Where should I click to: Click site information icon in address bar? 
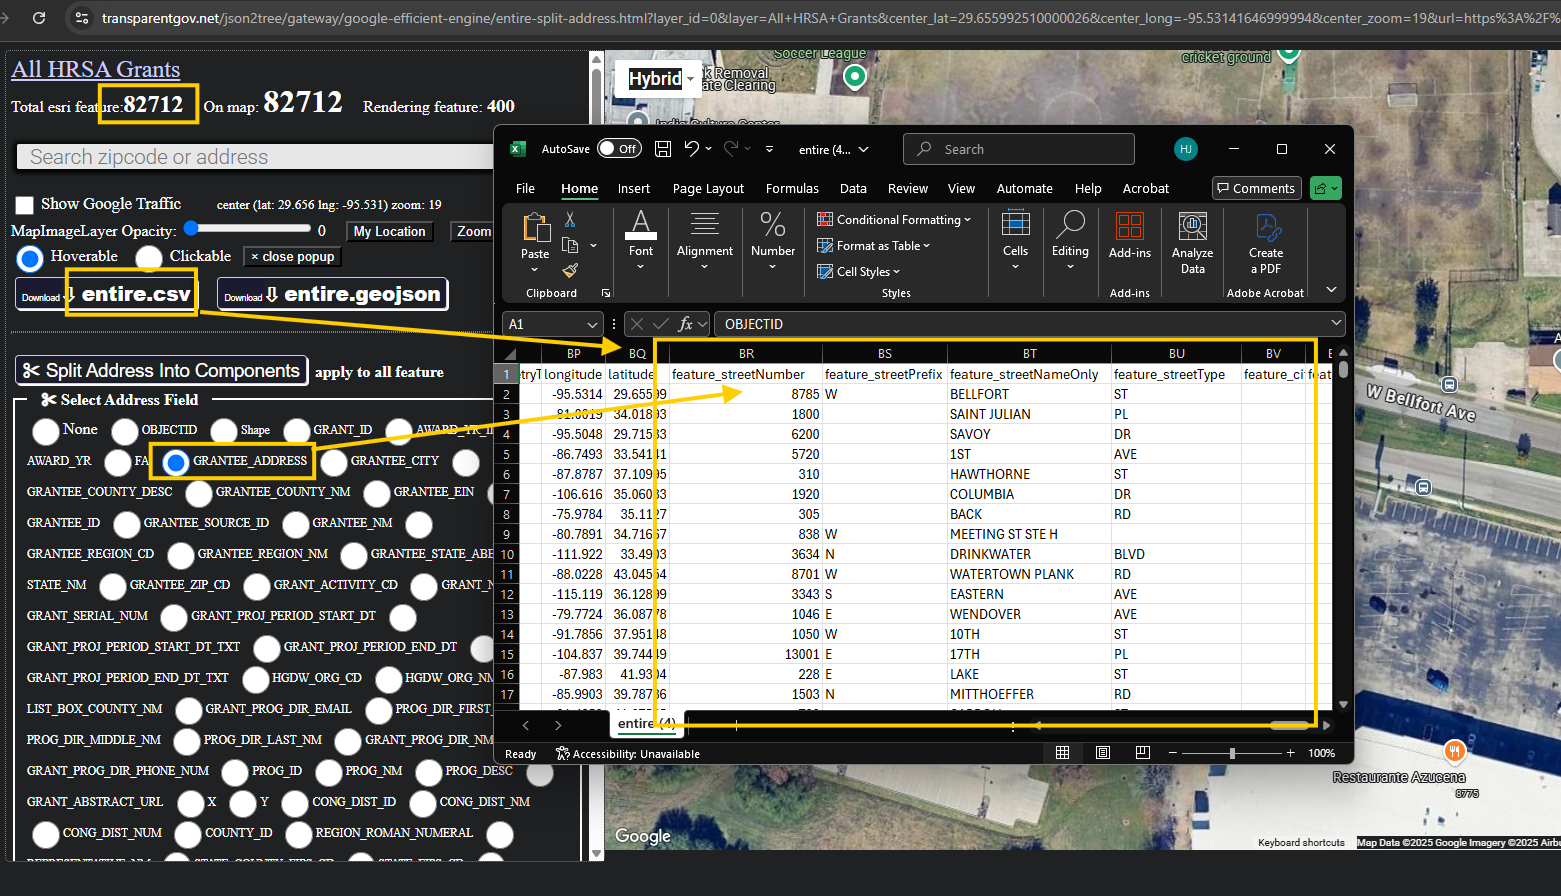[82, 18]
